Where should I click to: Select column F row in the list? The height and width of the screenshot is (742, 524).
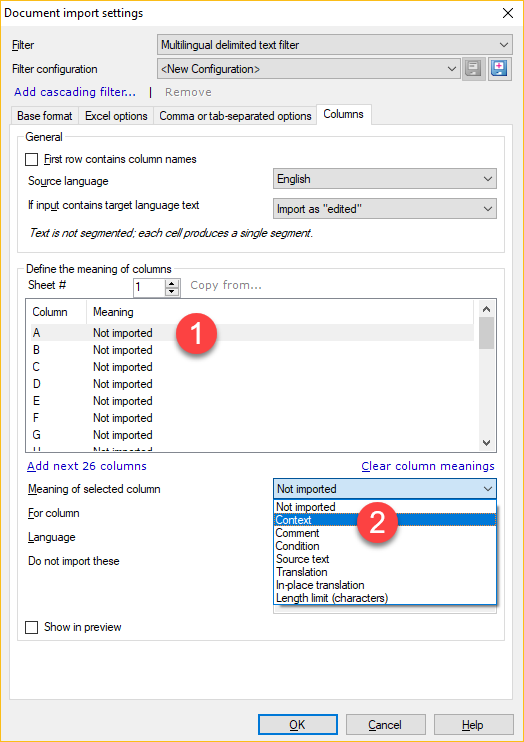coord(252,418)
